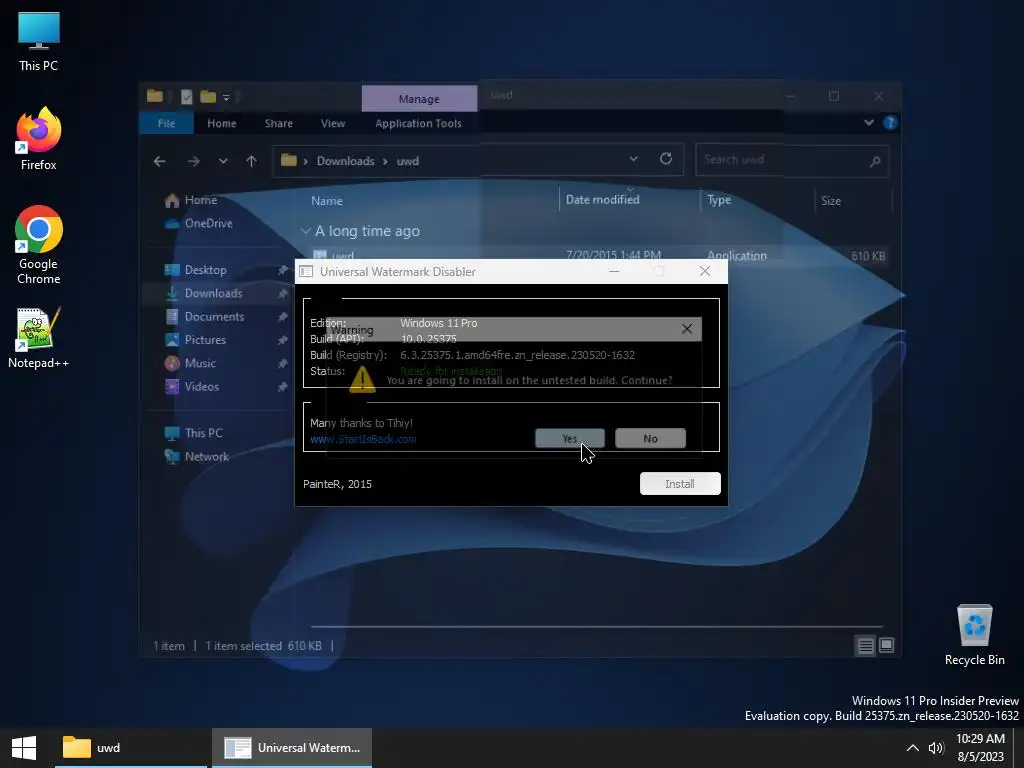Minimize the Universal Watermark Disabler window
Image resolution: width=1024 pixels, height=768 pixels.
pos(614,271)
